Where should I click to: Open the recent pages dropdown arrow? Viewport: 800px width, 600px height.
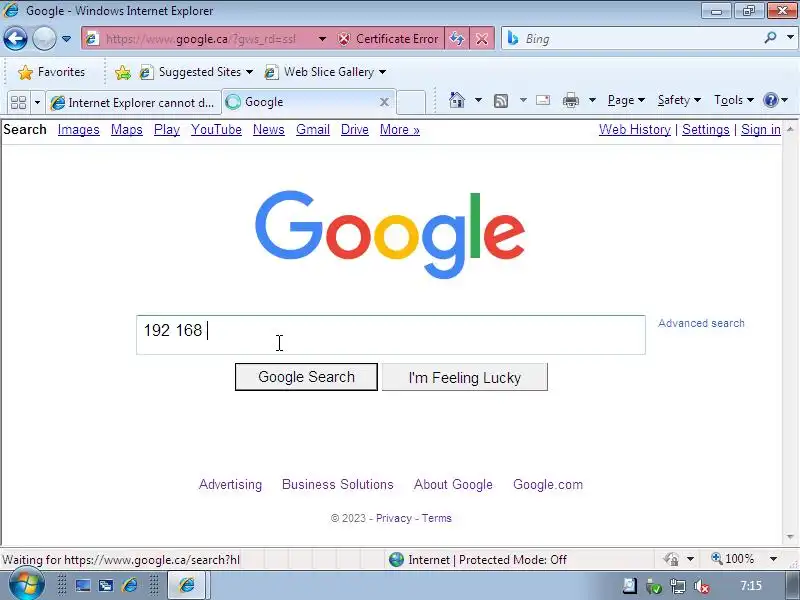[66, 39]
